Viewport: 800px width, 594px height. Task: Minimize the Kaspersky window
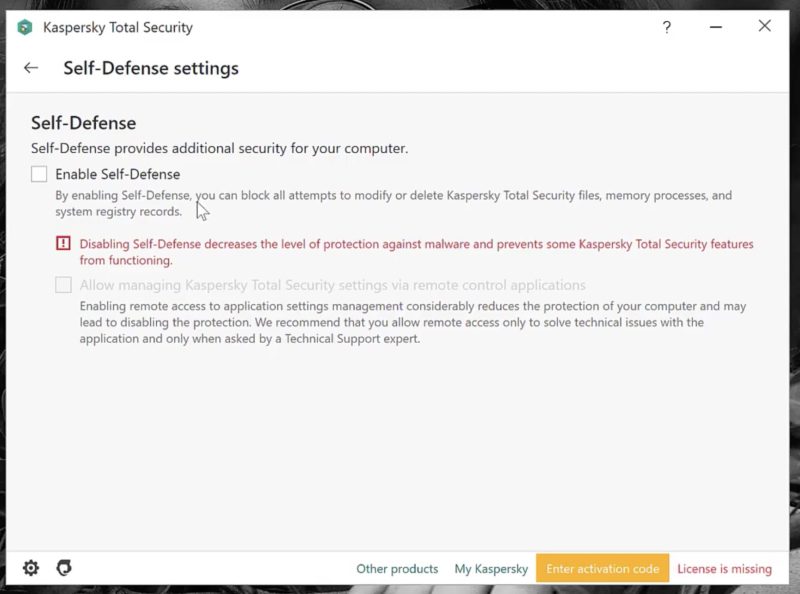[x=716, y=27]
